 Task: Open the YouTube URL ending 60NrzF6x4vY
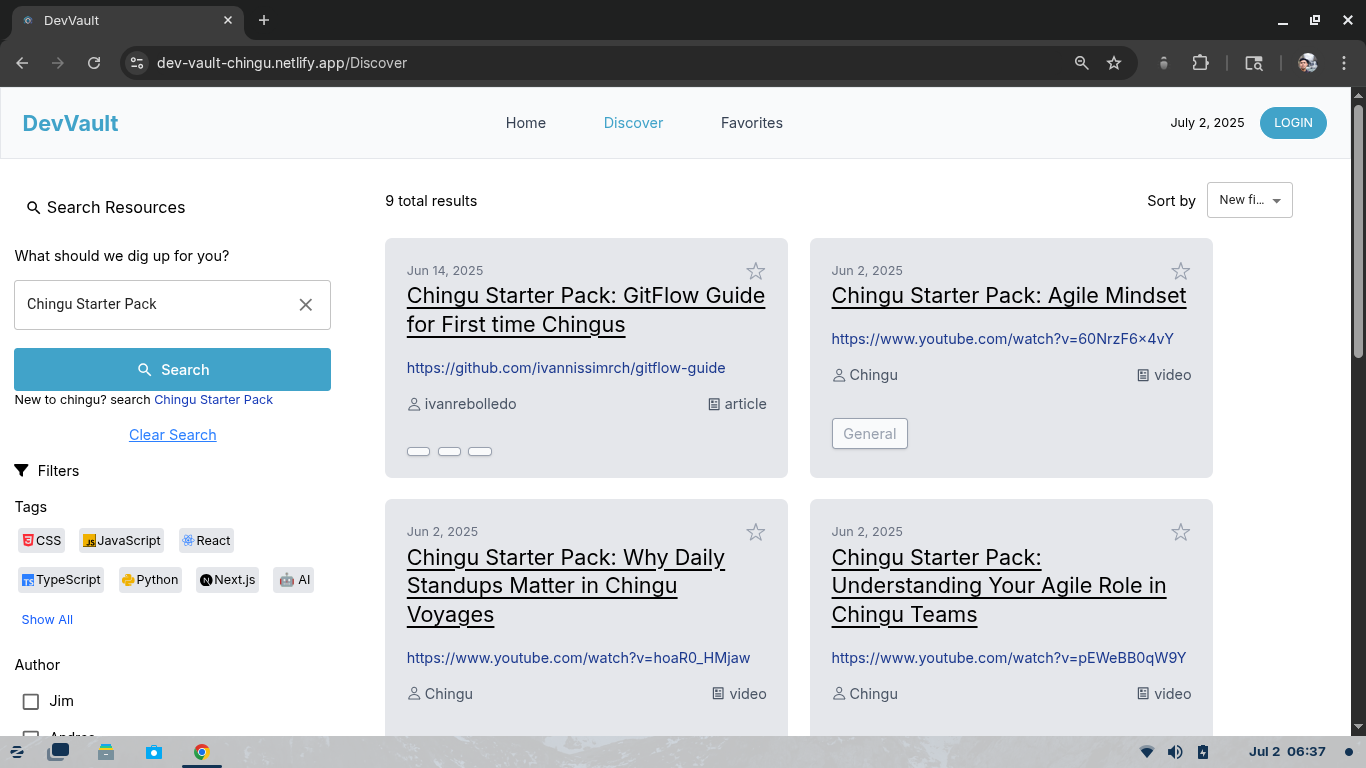1002,339
